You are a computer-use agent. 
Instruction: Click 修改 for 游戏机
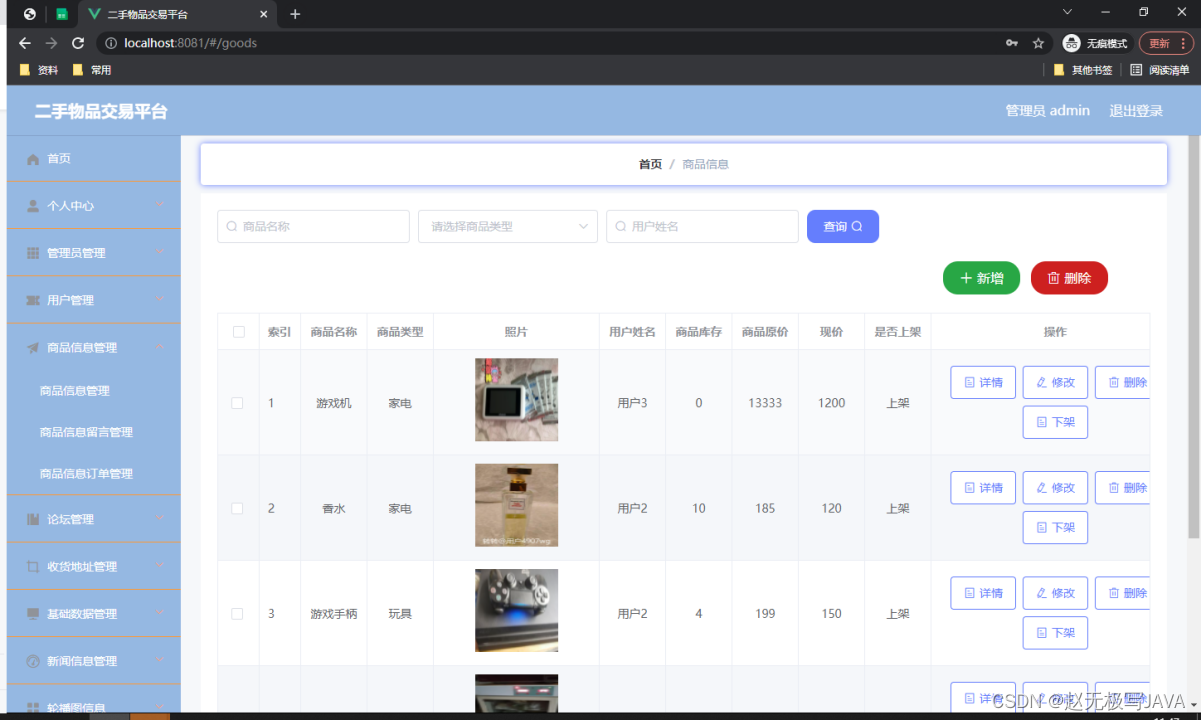point(1055,382)
